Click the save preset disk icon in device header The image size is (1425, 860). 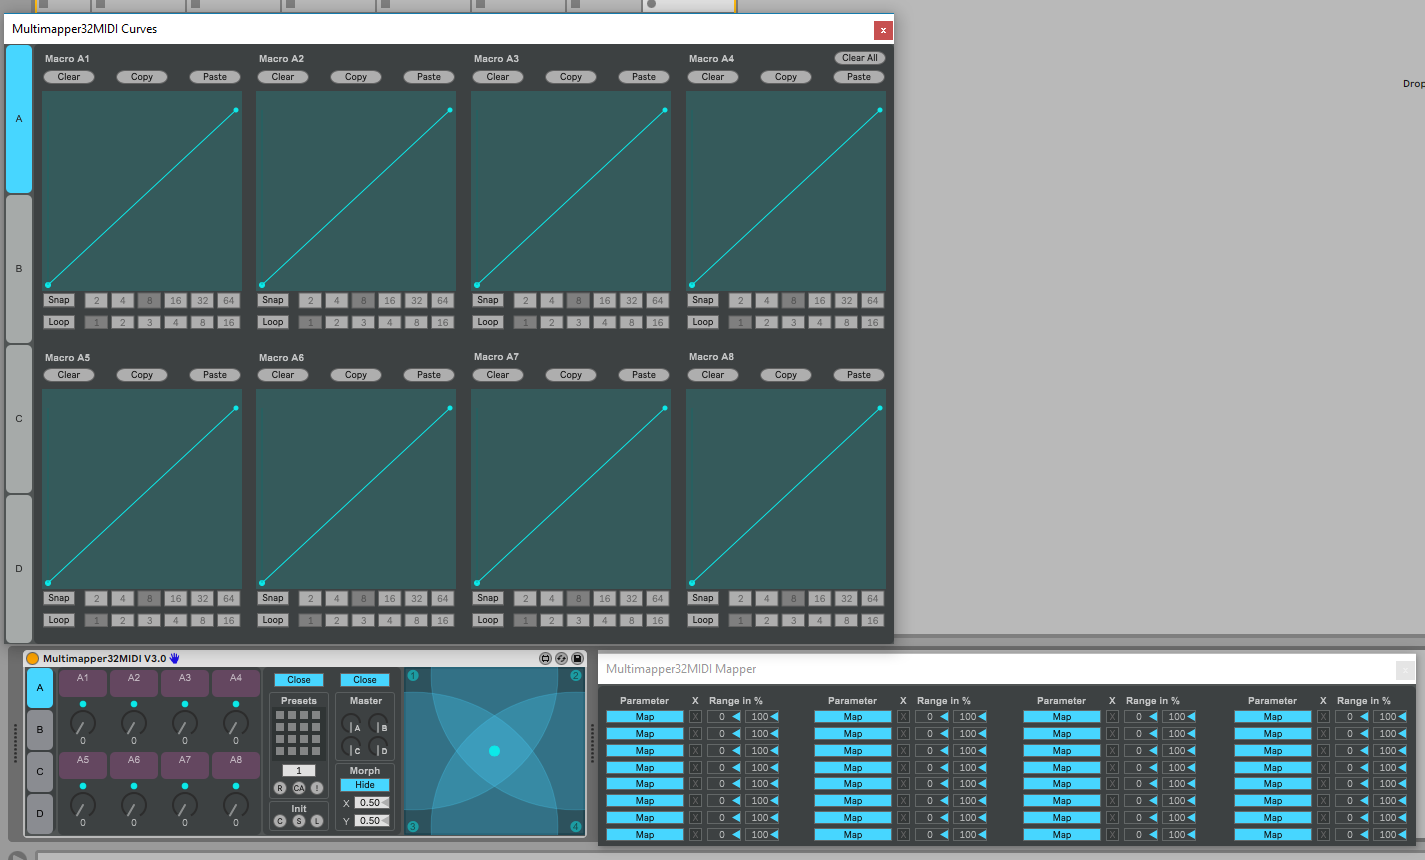577,658
